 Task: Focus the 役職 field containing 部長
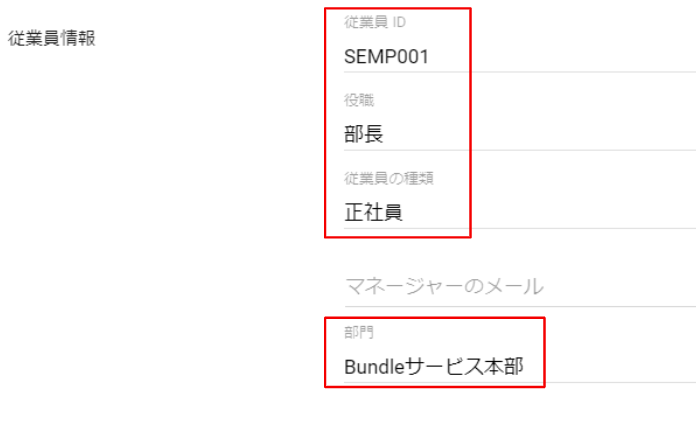500,134
